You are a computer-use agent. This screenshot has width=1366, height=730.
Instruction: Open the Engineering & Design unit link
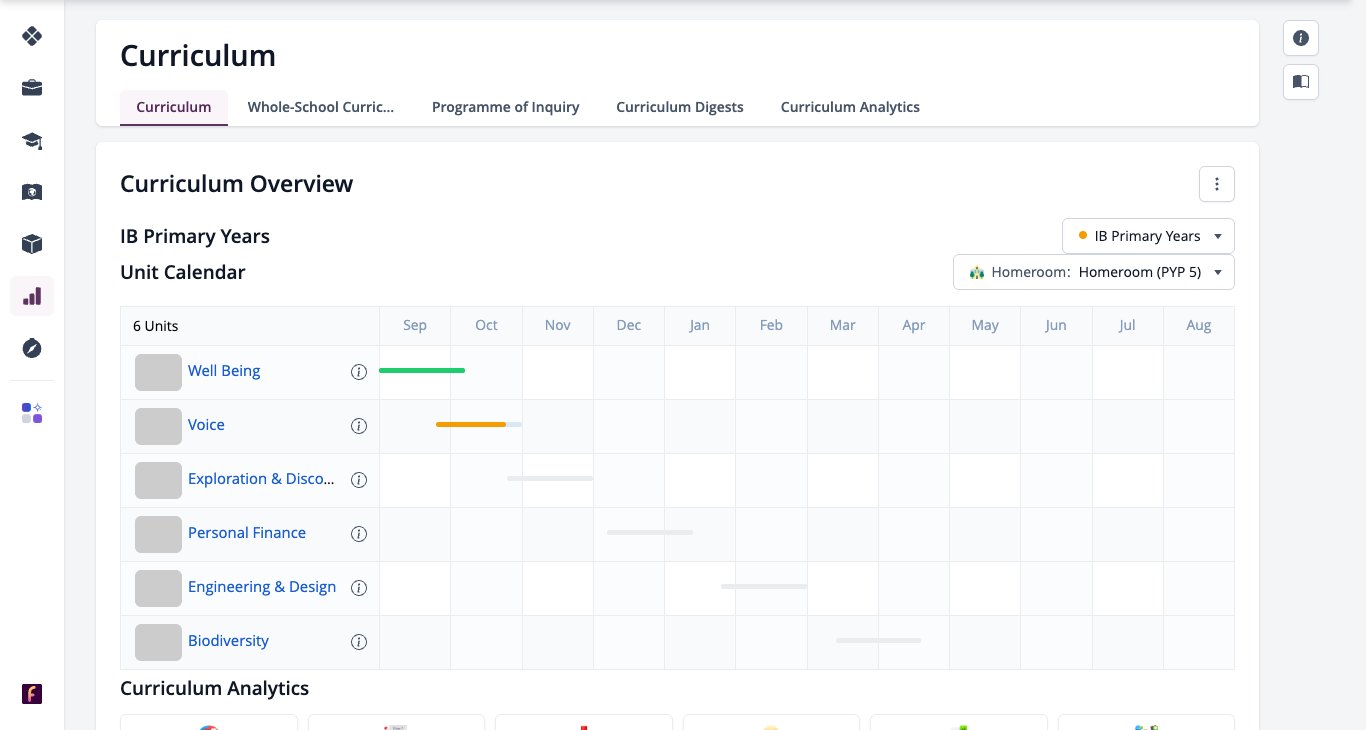(x=262, y=587)
